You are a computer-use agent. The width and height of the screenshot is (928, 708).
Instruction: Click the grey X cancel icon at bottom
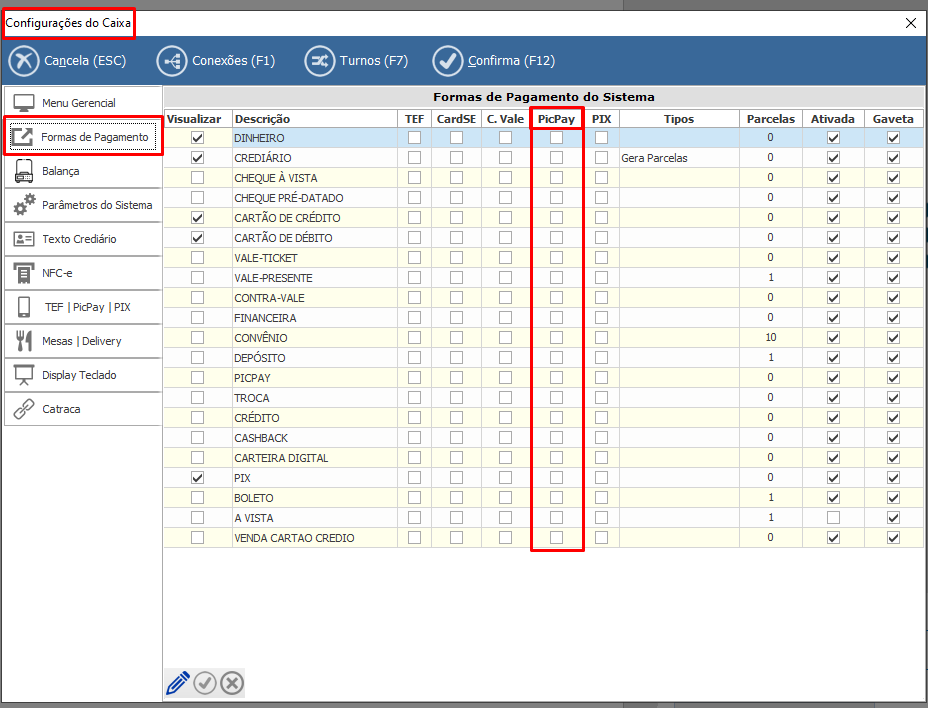pos(232,683)
